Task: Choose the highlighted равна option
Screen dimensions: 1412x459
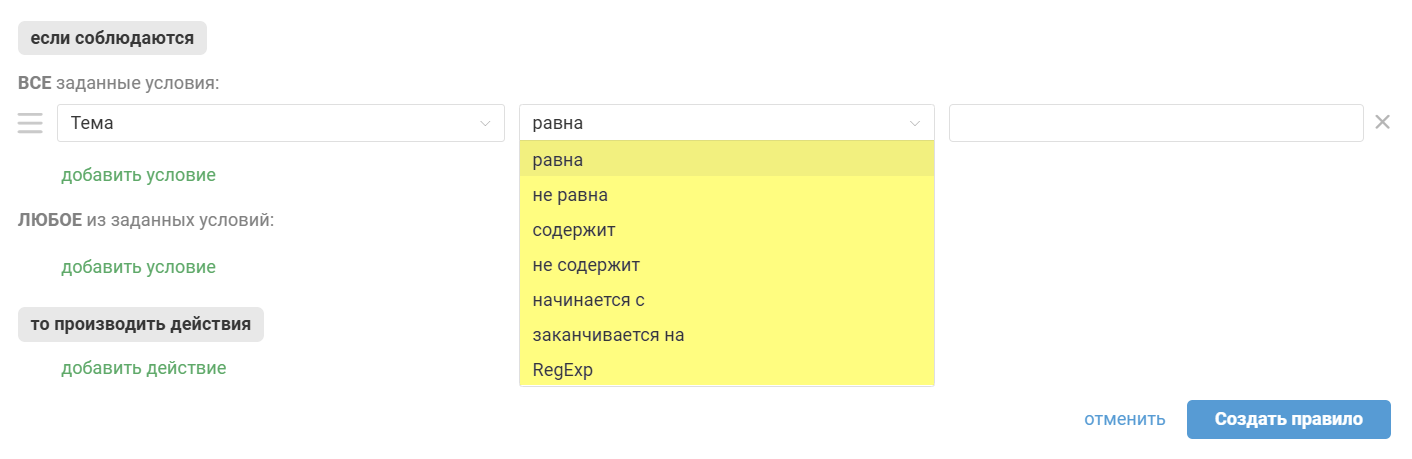Action: click(726, 159)
